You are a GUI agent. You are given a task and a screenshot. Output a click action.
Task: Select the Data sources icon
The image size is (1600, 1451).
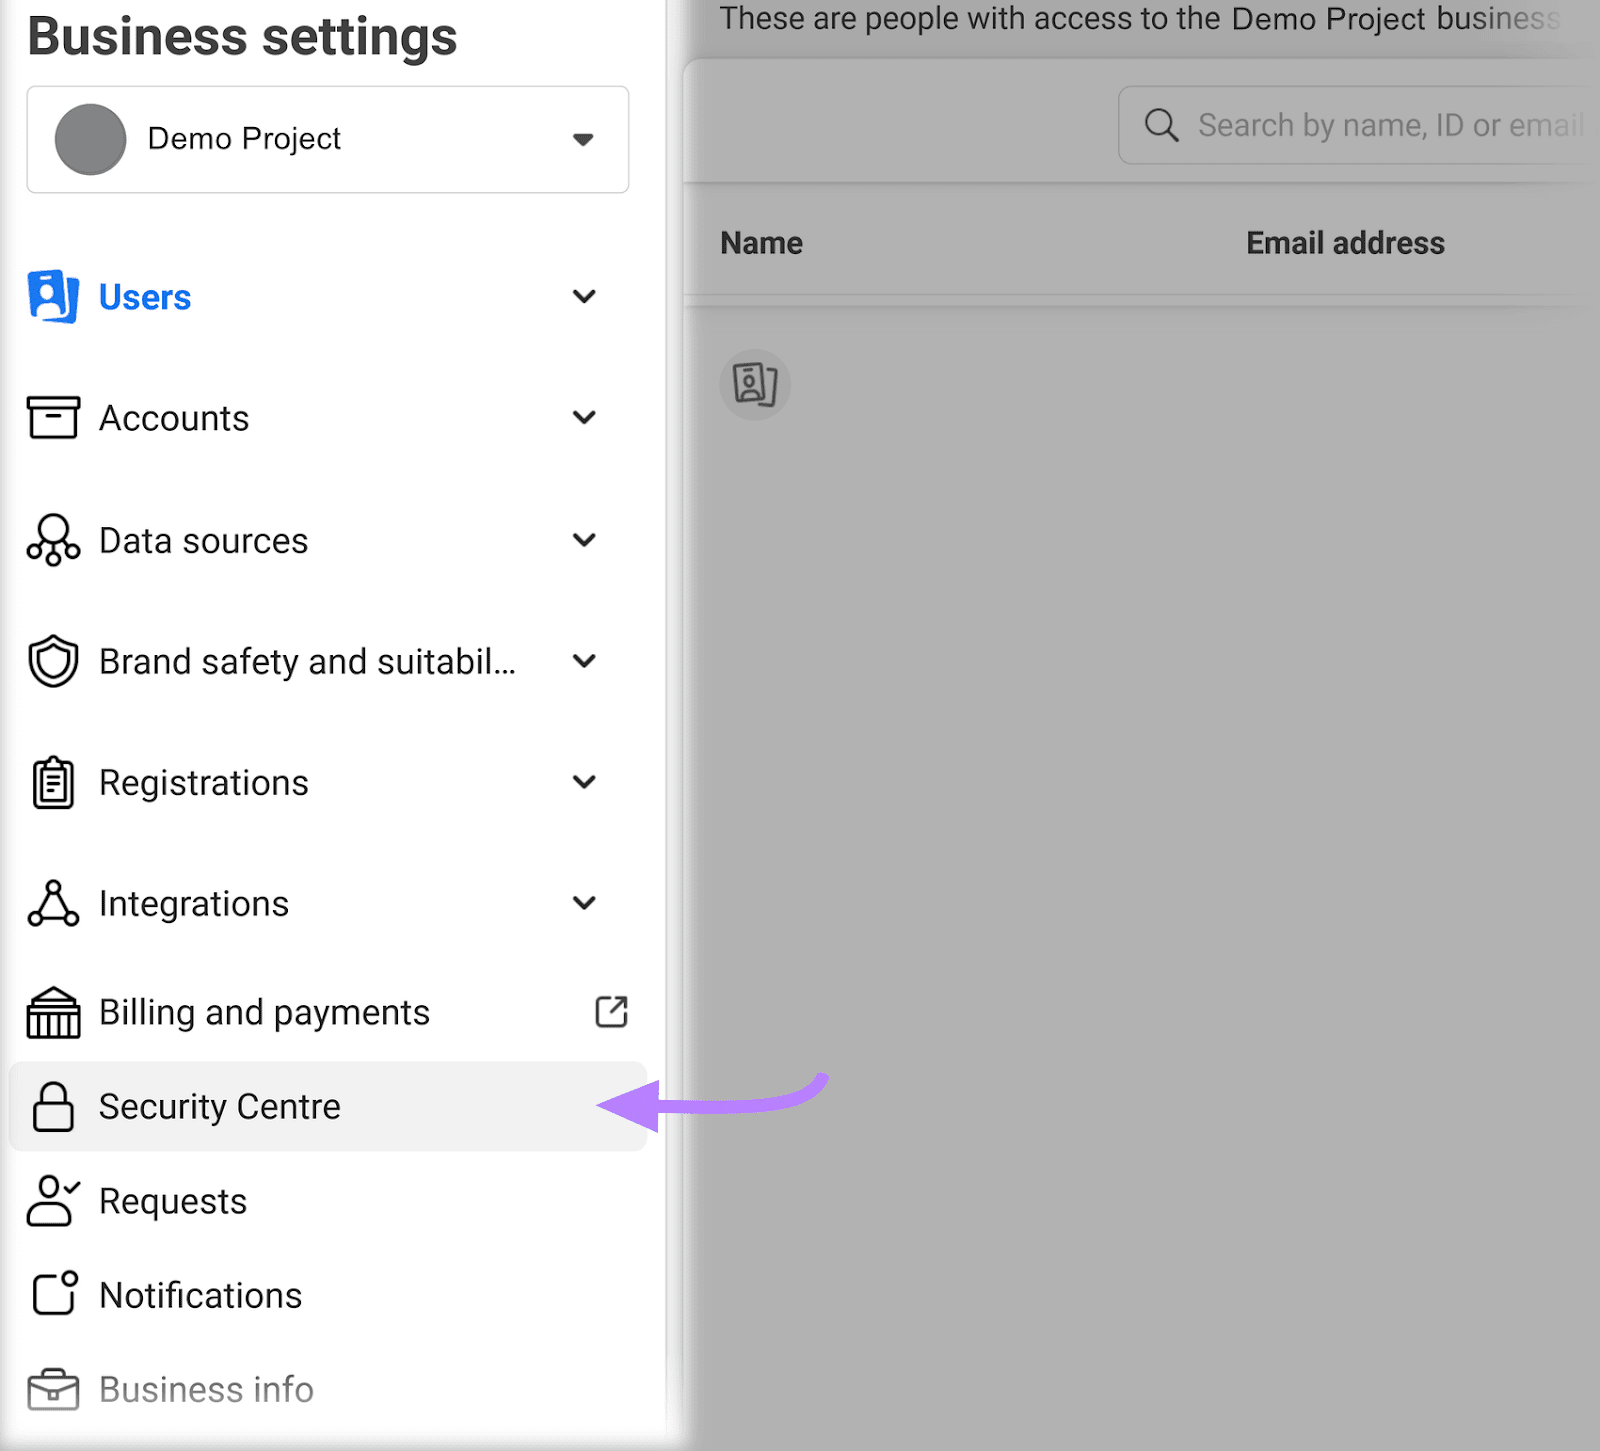(x=52, y=540)
